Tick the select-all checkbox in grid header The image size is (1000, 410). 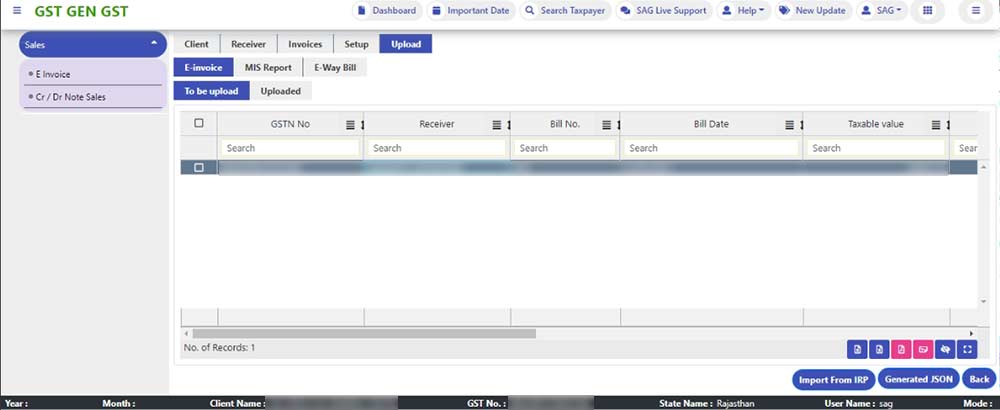198,124
